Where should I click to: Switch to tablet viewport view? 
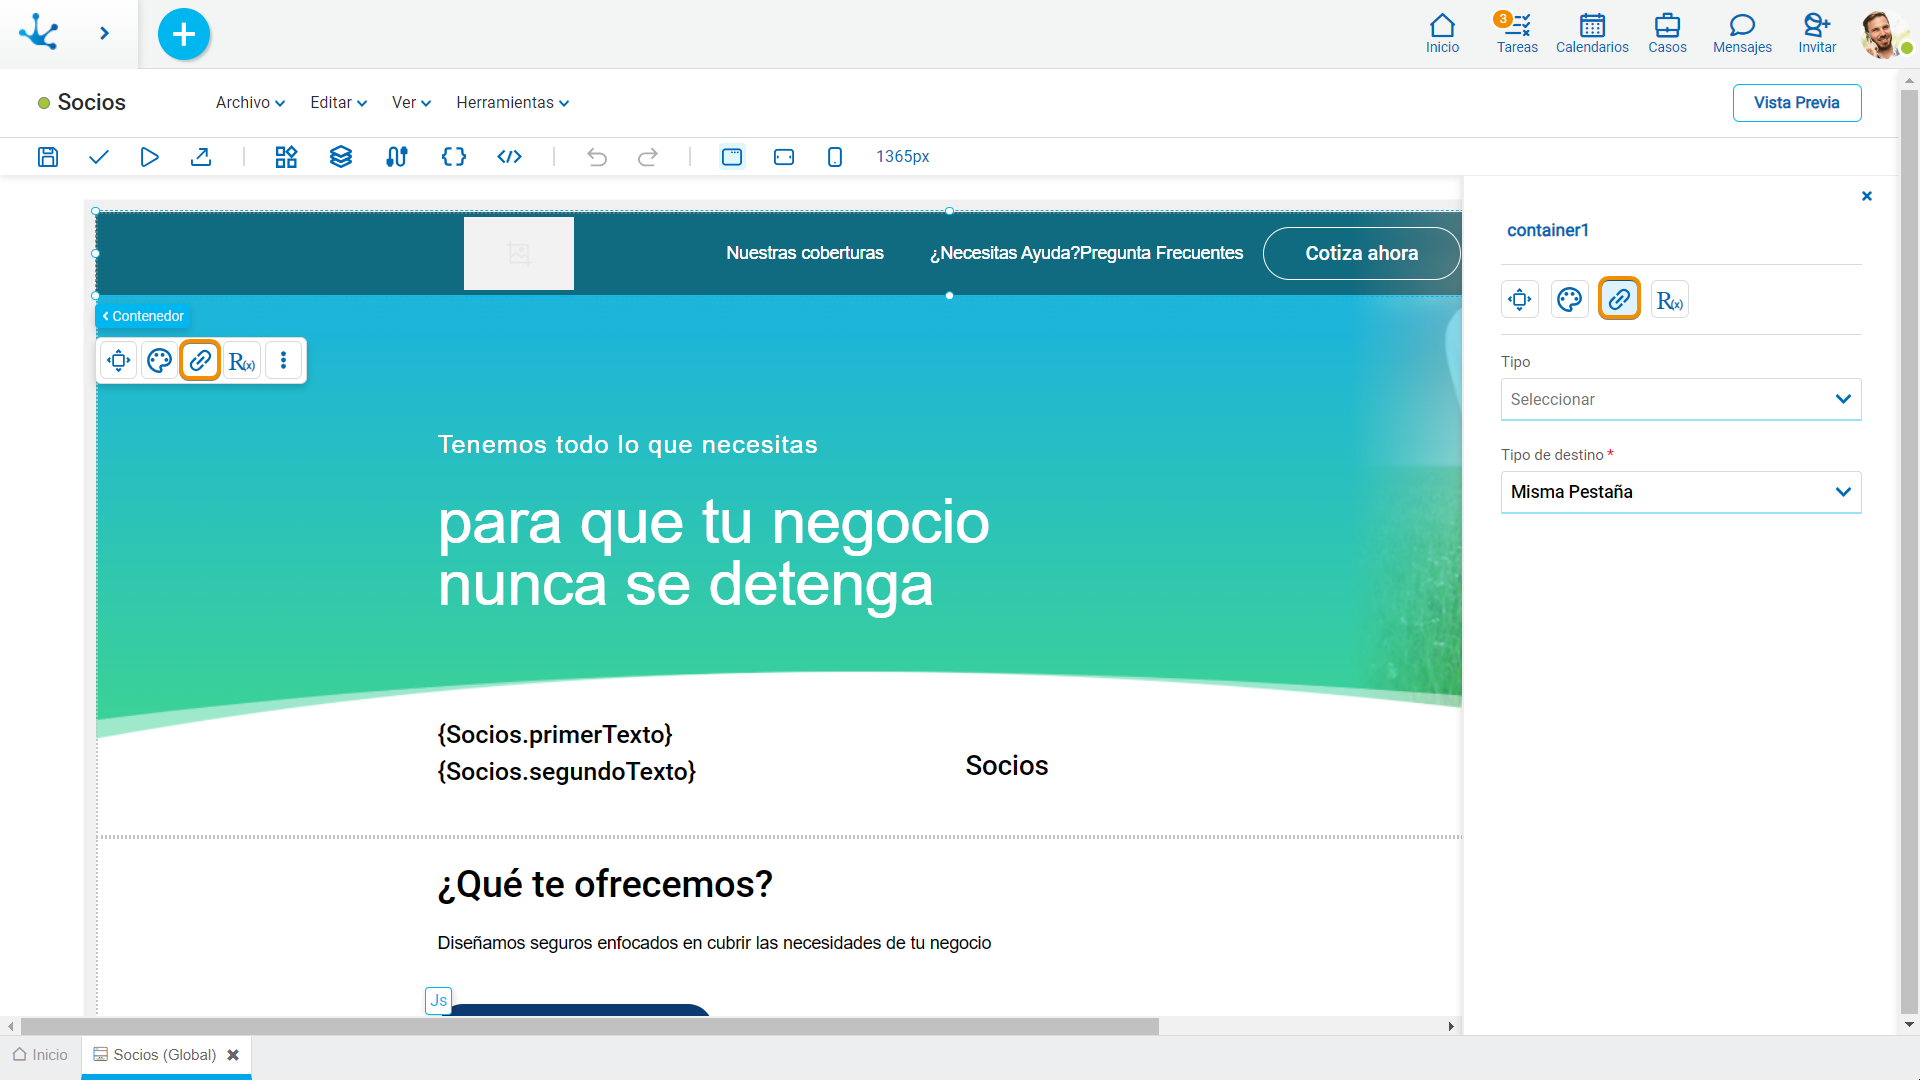(784, 157)
